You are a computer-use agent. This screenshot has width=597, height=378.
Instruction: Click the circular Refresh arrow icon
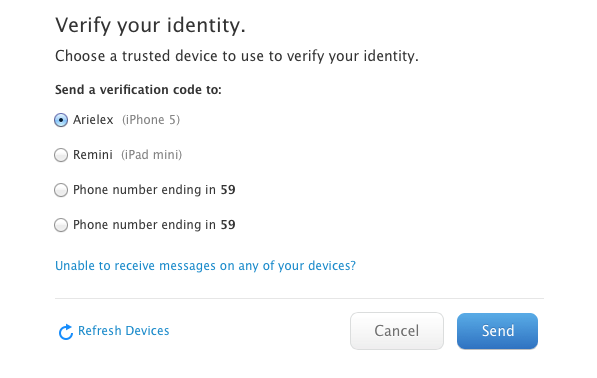click(65, 332)
